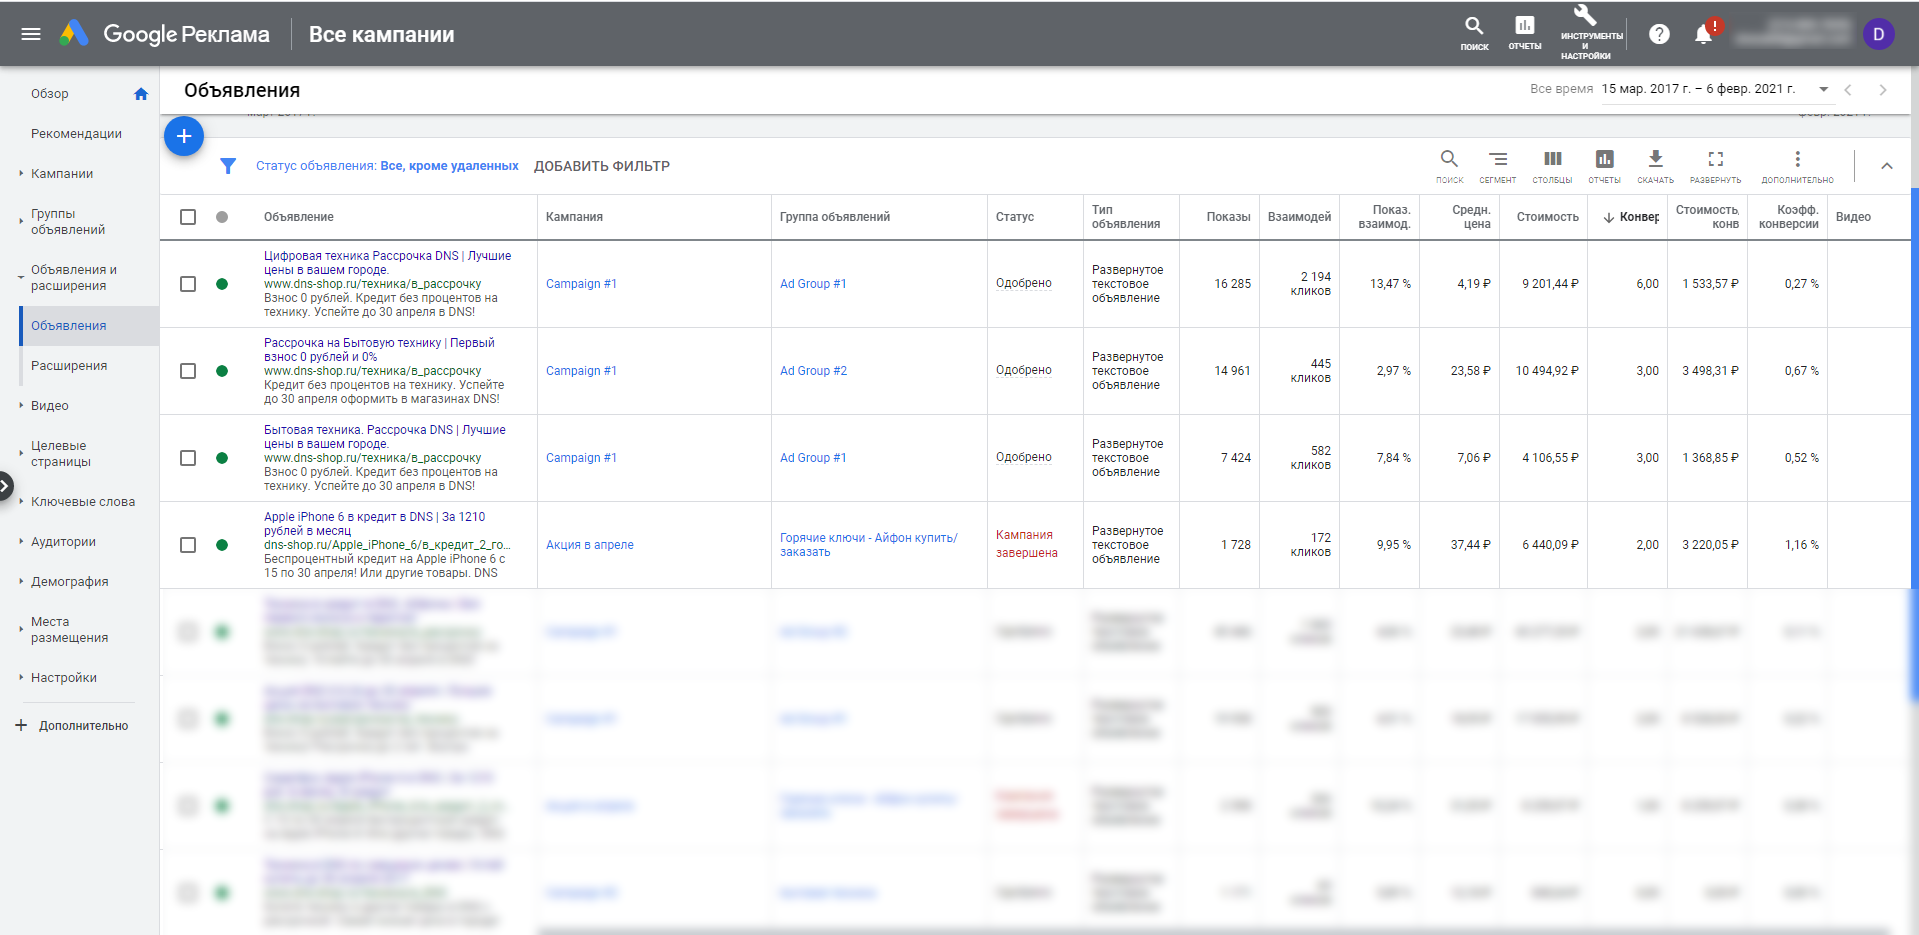Sort by Конверсии column header
The image size is (1919, 935).
coord(1631,217)
